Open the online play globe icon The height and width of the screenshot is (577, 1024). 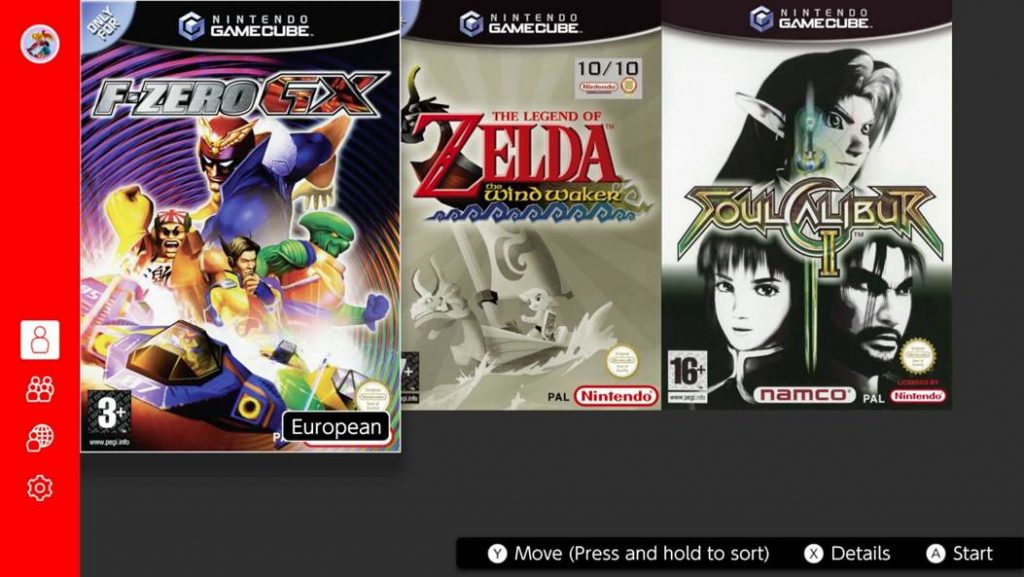tap(40, 438)
